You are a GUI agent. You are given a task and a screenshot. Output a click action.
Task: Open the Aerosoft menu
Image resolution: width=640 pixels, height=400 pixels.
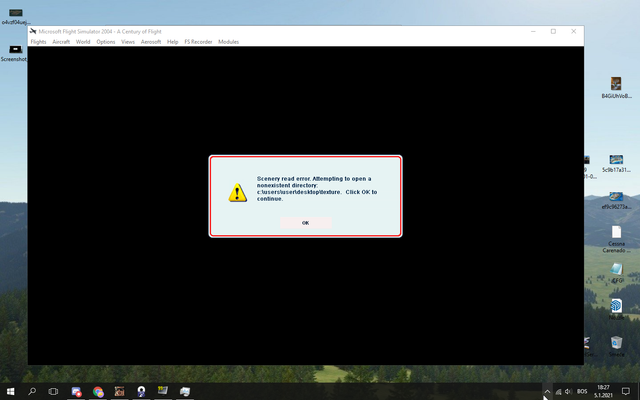point(151,42)
